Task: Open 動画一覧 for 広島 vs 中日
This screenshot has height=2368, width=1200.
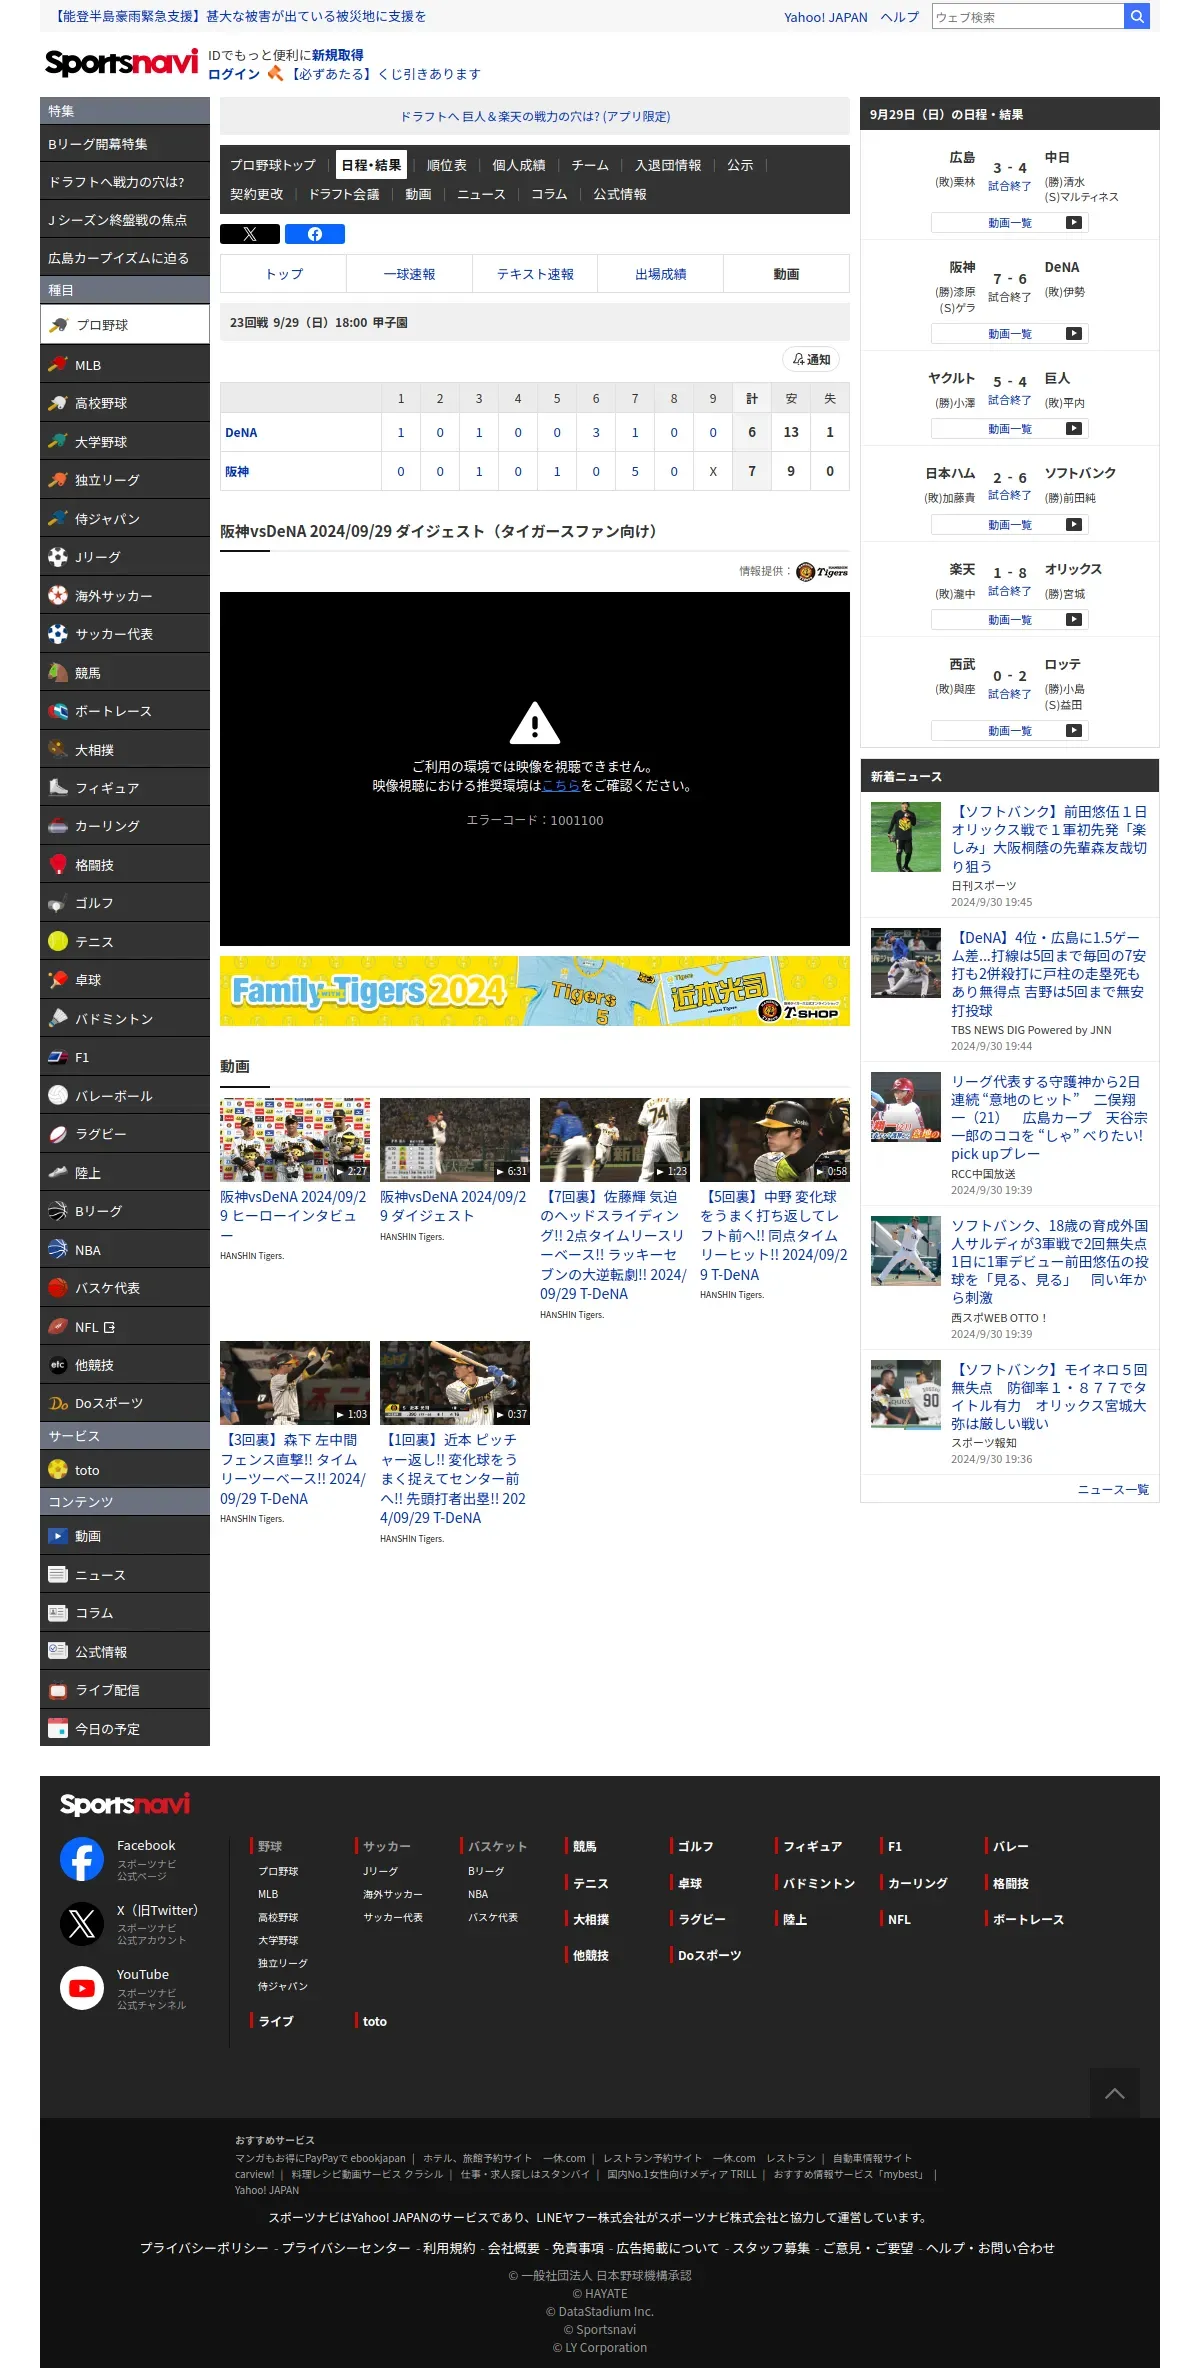Action: pos(1010,223)
